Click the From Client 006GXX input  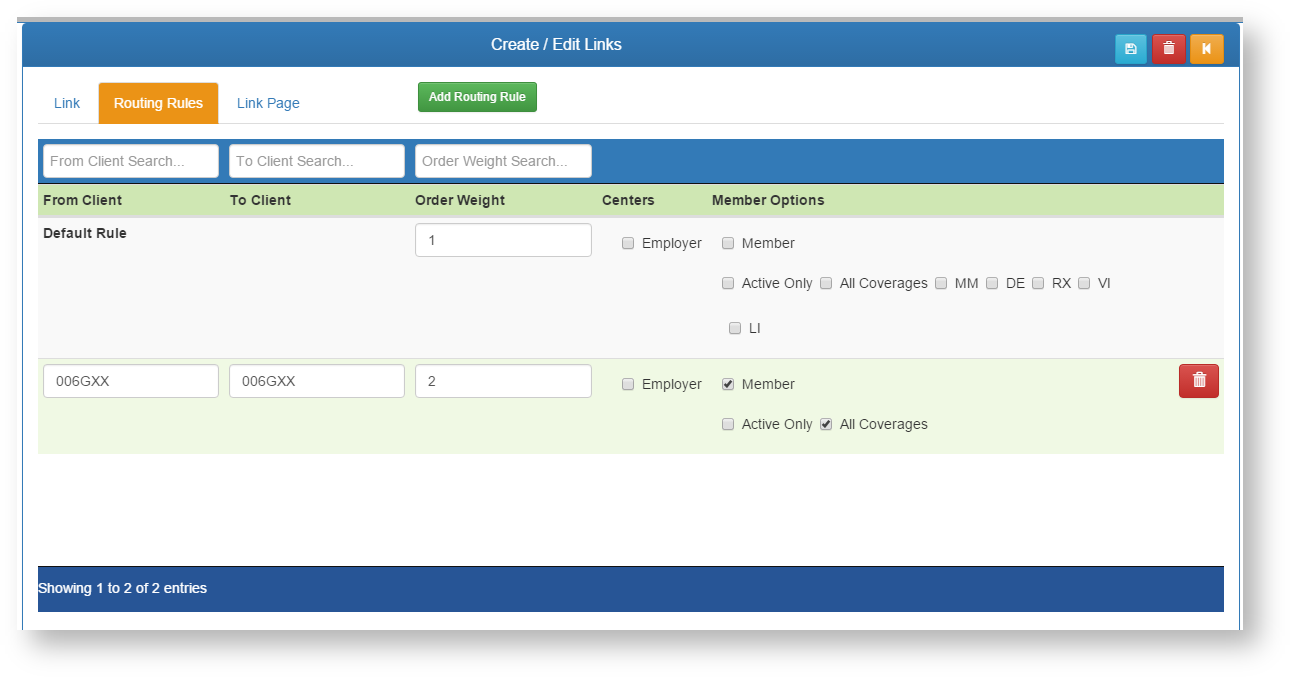click(131, 381)
